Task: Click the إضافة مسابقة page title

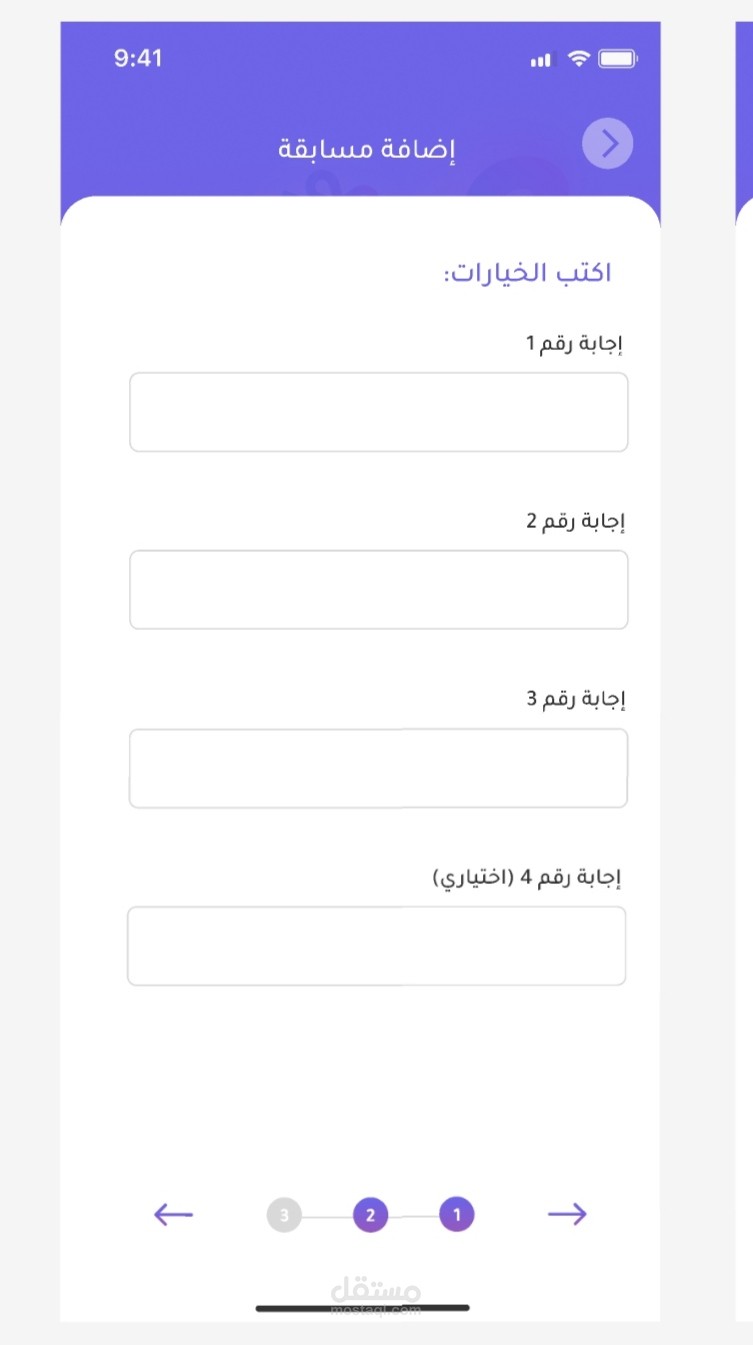Action: point(367,149)
